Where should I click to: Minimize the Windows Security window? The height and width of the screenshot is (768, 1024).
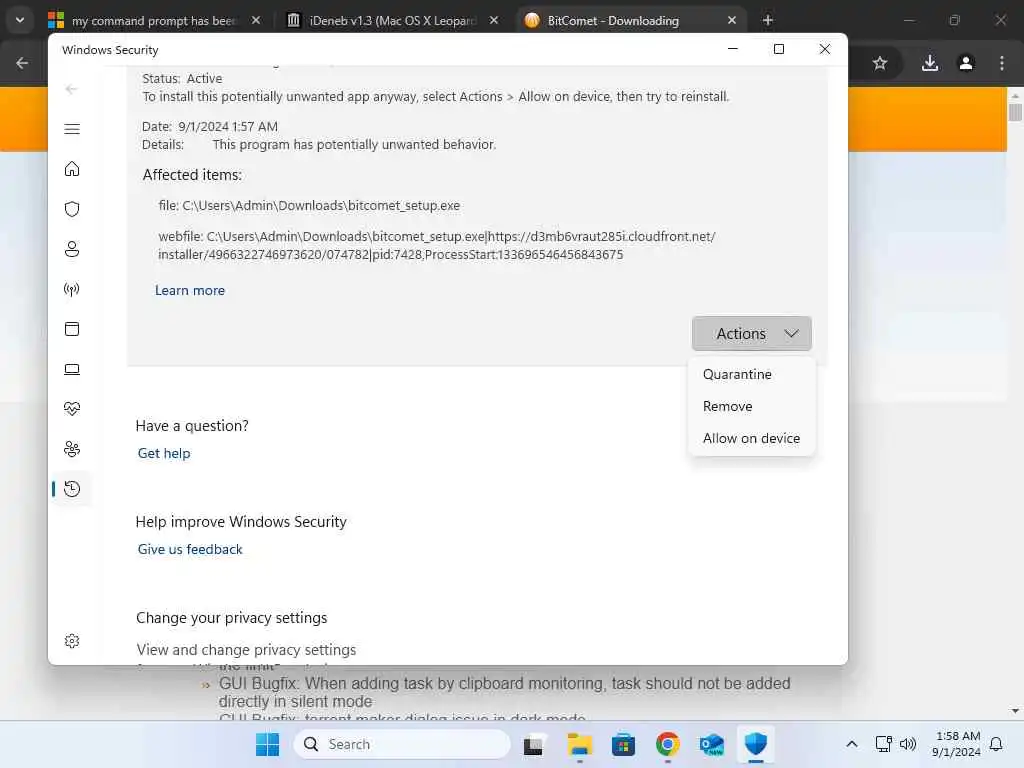[x=733, y=49]
